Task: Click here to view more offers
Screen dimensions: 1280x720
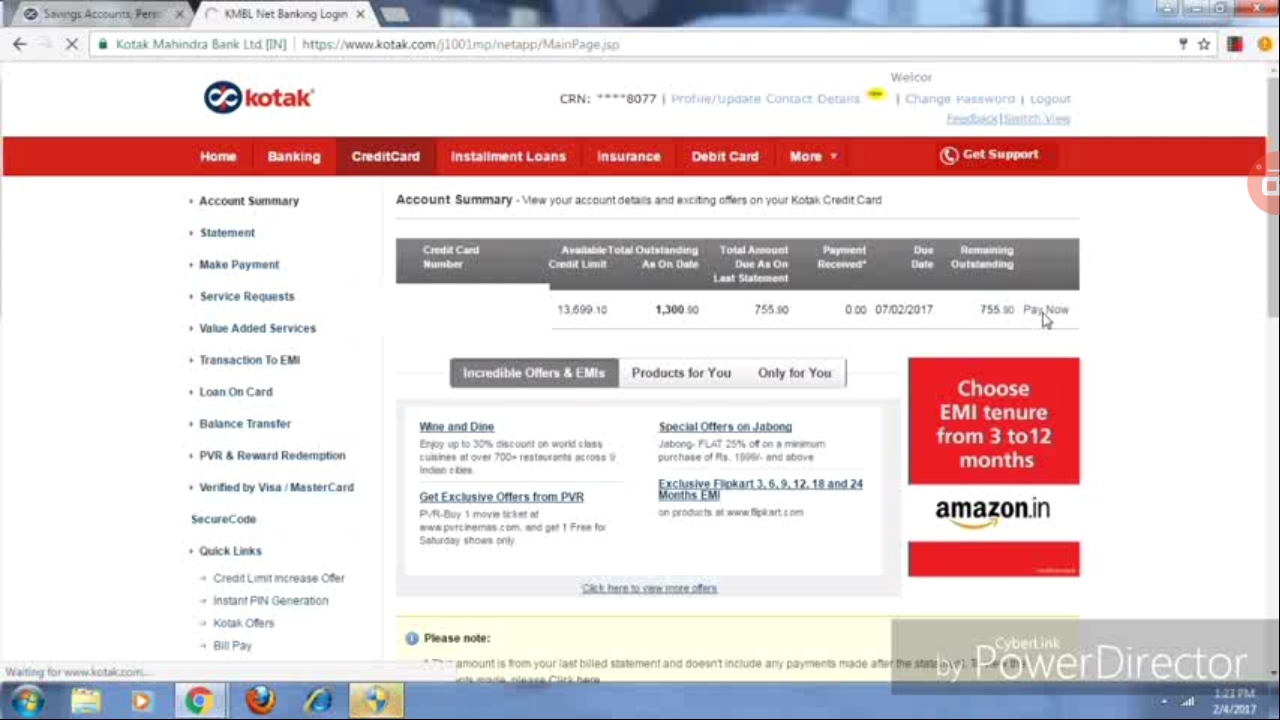Action: 649,588
